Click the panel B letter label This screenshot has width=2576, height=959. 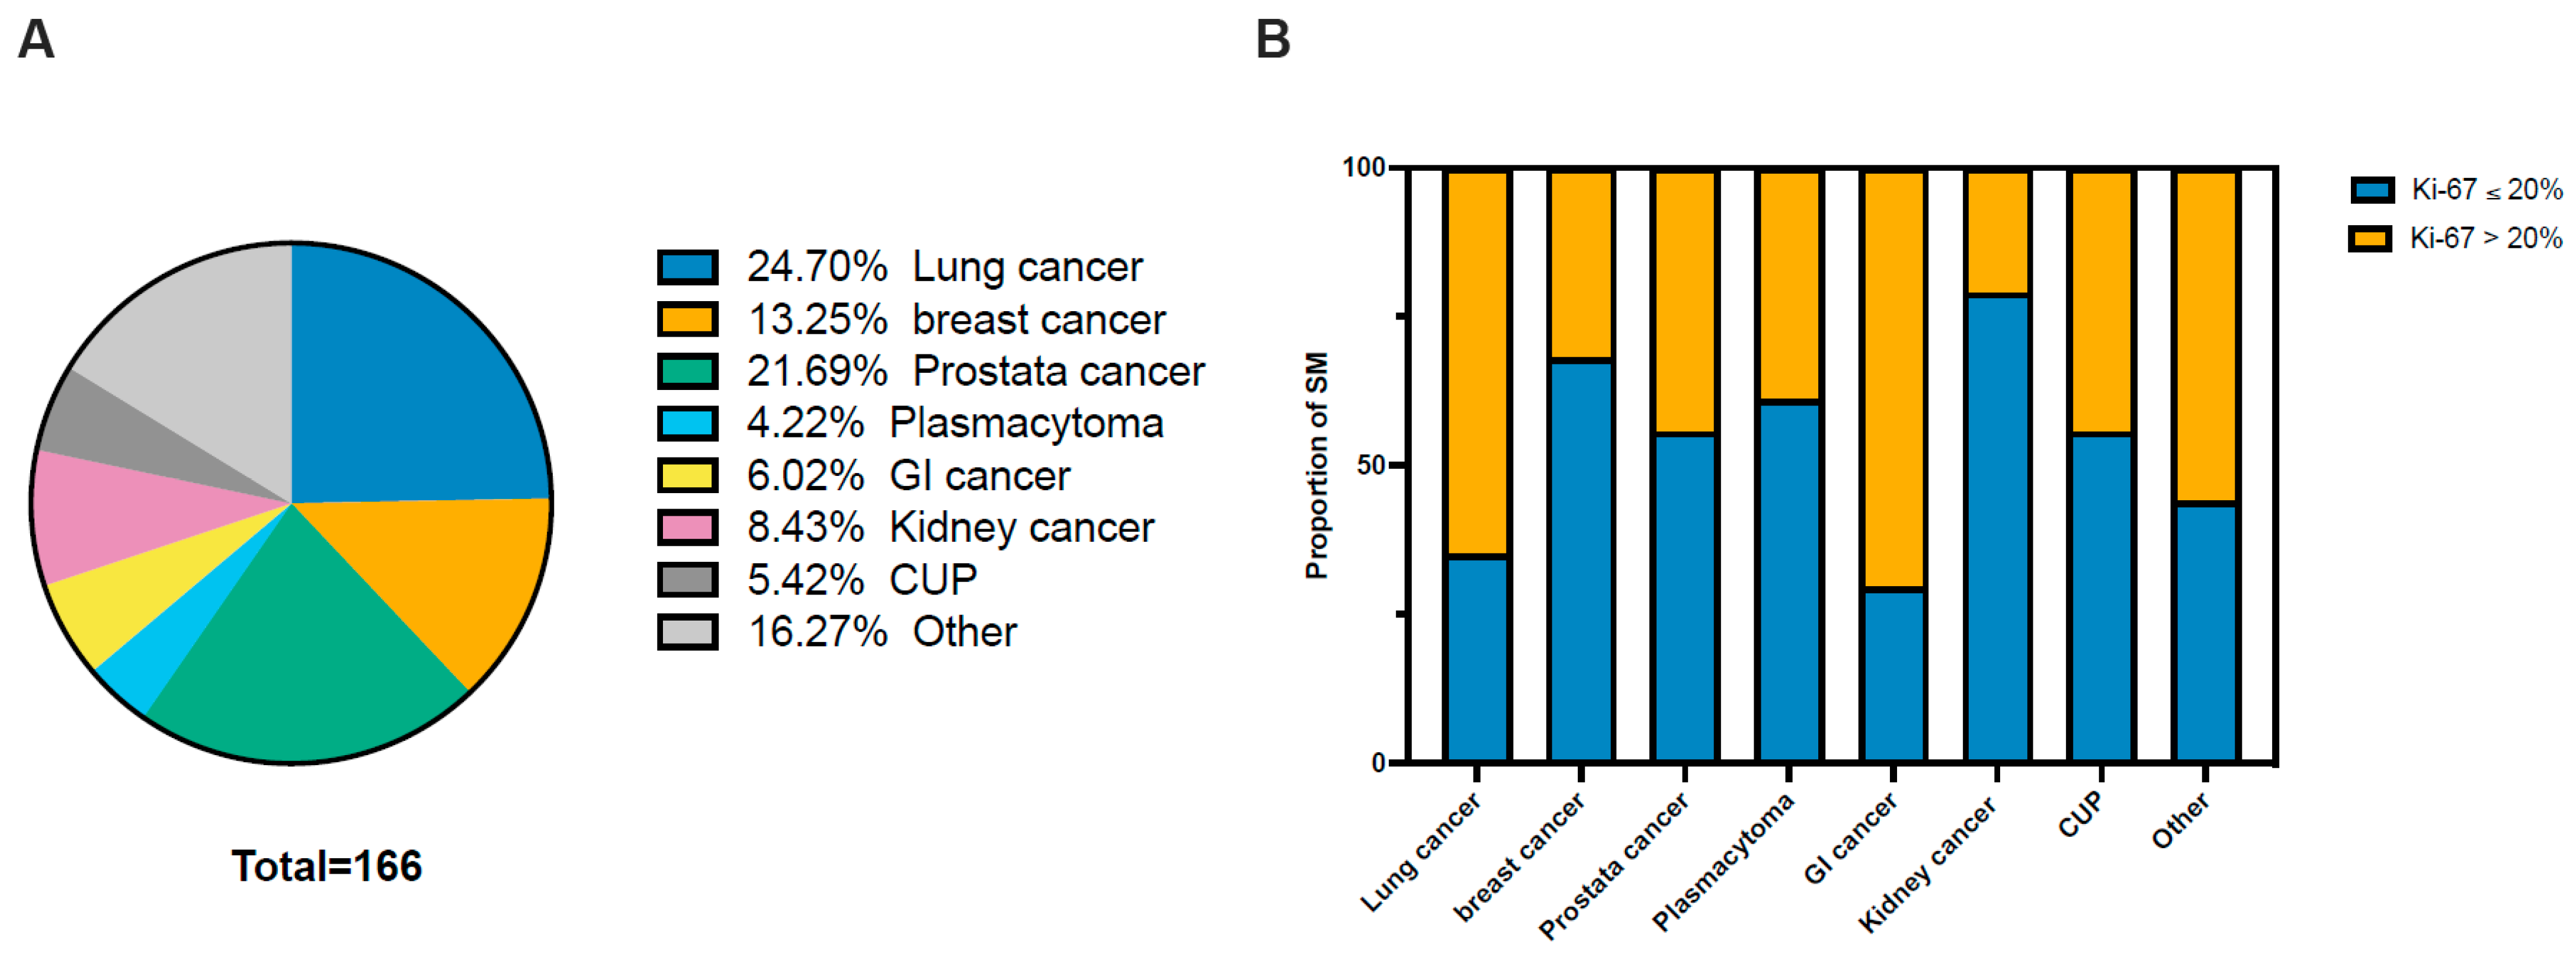[1272, 40]
